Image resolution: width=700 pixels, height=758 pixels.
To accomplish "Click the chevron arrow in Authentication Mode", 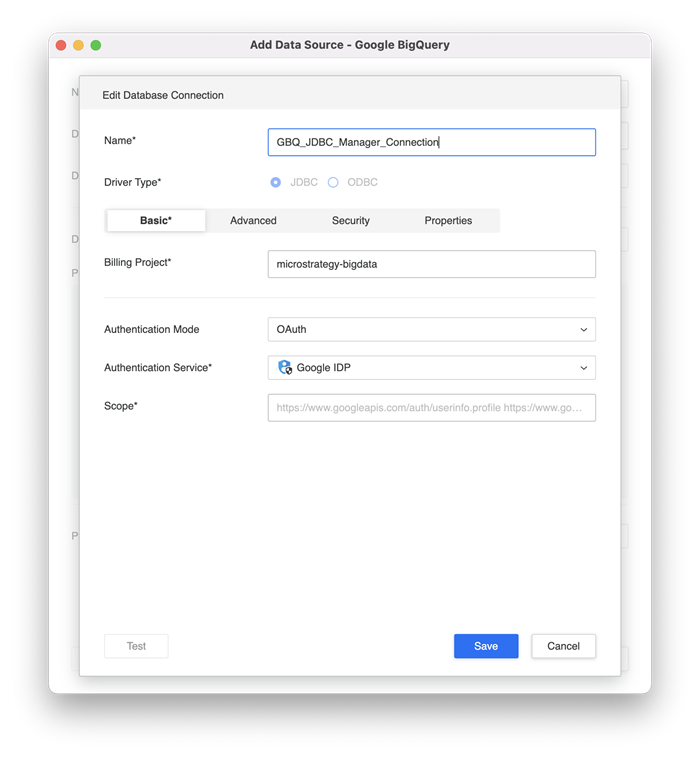I will [x=583, y=330].
